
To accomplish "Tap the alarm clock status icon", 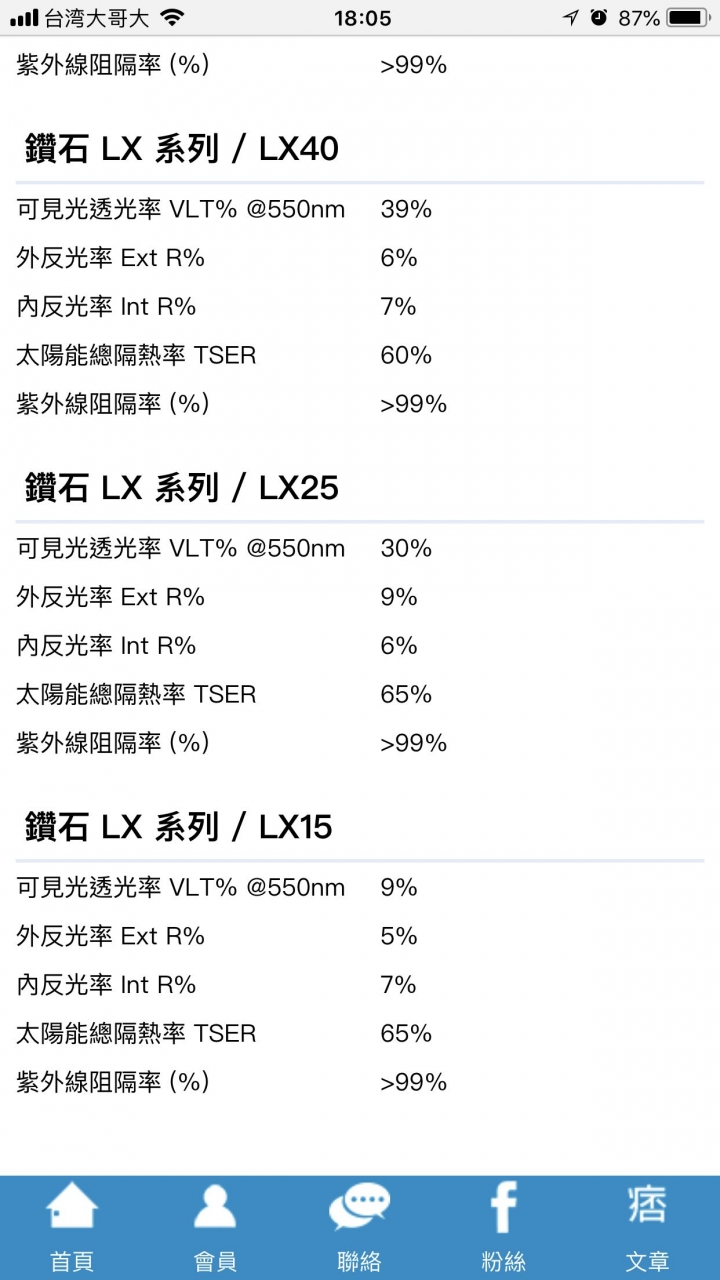I will (599, 18).
